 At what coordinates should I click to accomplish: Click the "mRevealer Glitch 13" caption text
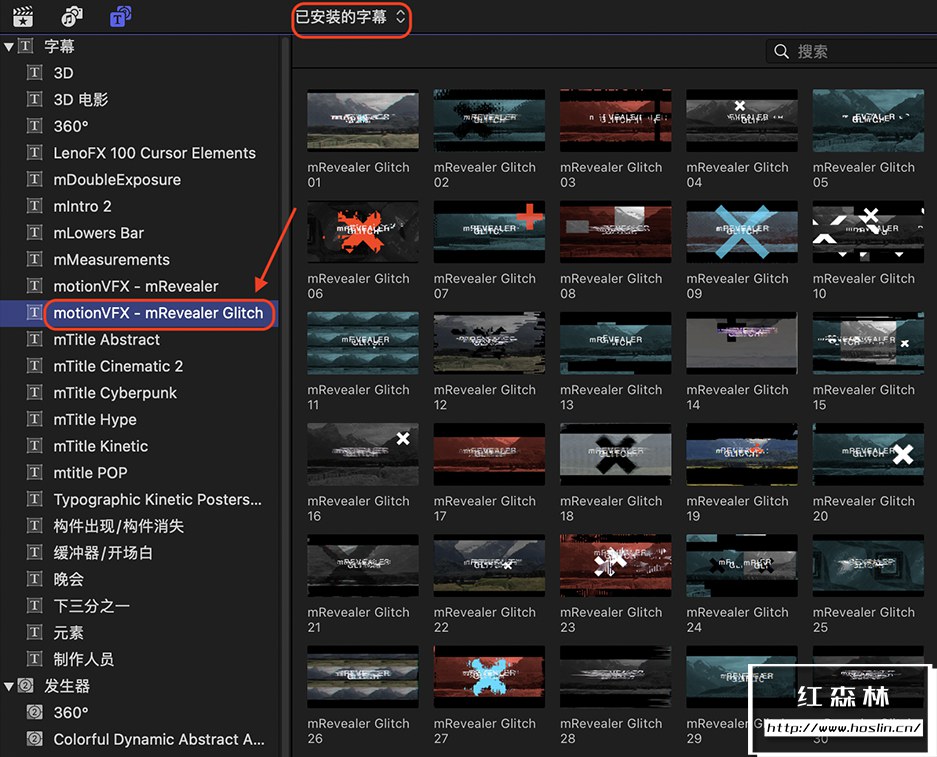(611, 397)
